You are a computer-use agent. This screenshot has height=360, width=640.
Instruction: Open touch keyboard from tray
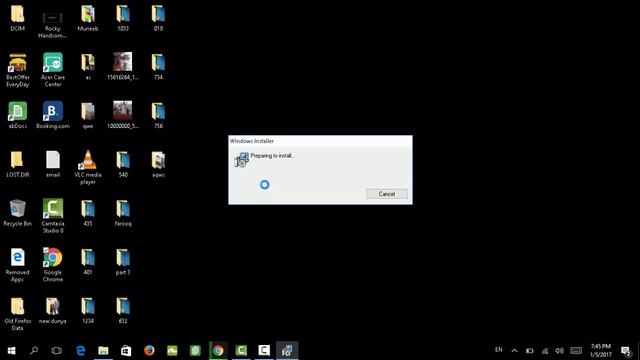pos(576,351)
